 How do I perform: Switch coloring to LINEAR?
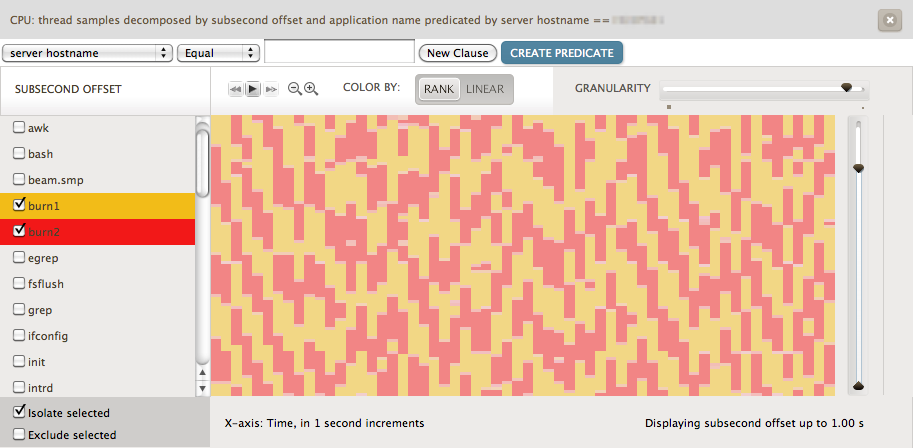(x=485, y=89)
